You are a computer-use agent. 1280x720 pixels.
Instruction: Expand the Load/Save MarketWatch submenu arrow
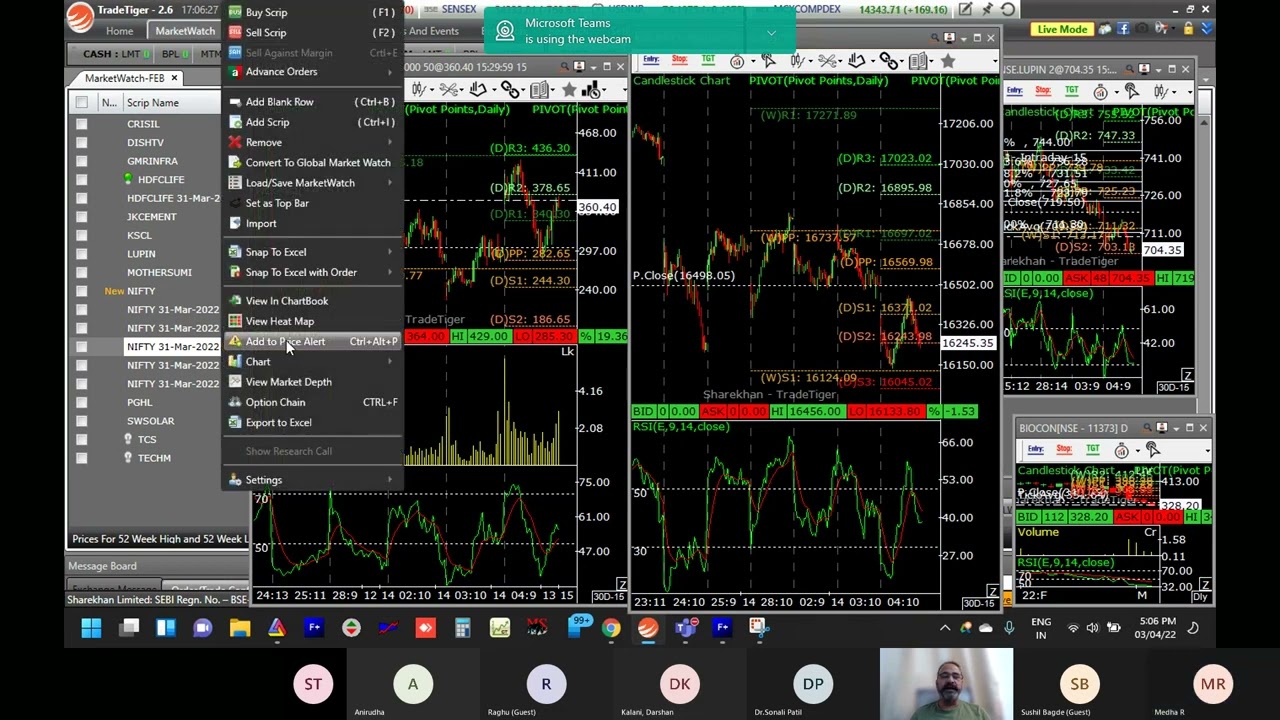pyautogui.click(x=390, y=183)
